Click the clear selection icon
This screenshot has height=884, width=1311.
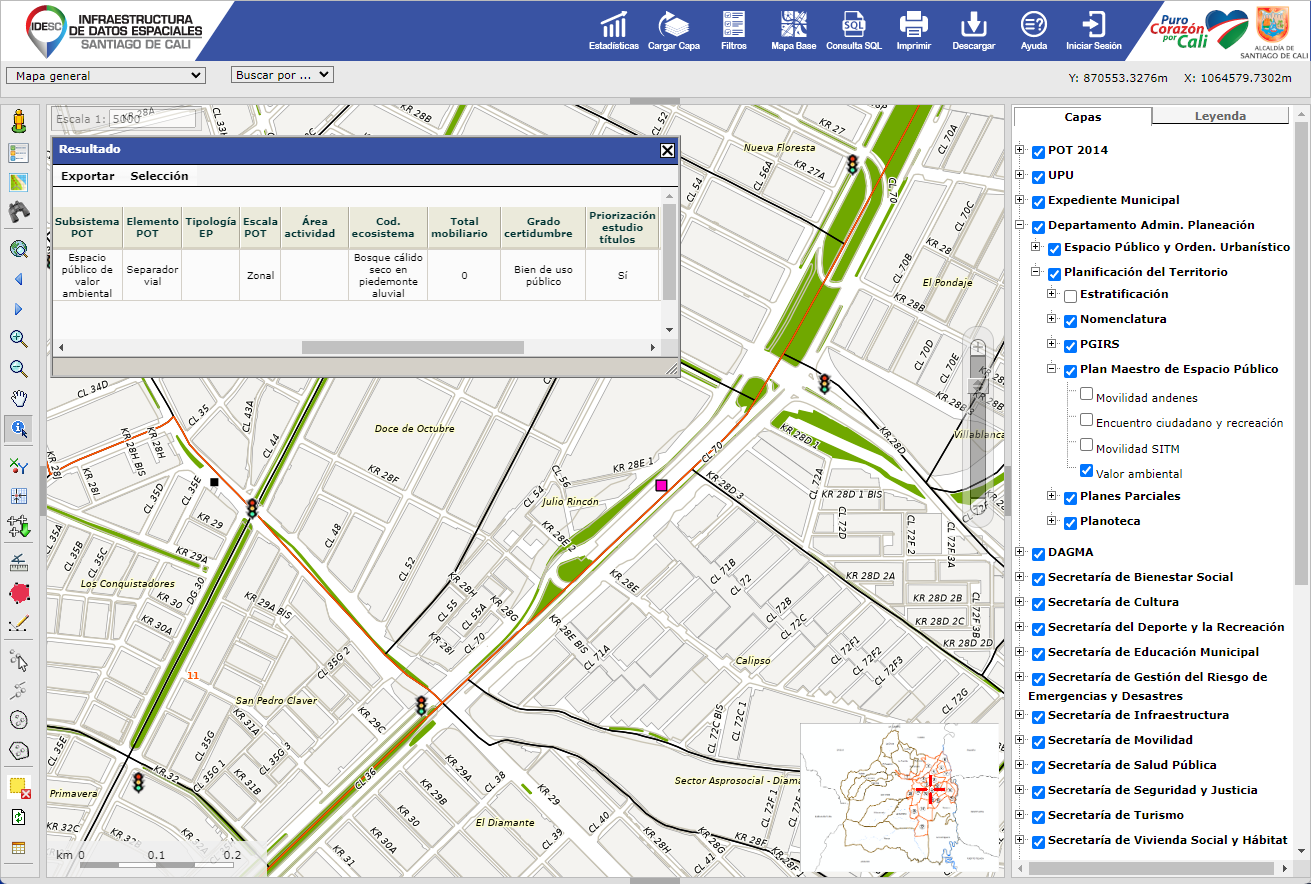[x=18, y=787]
